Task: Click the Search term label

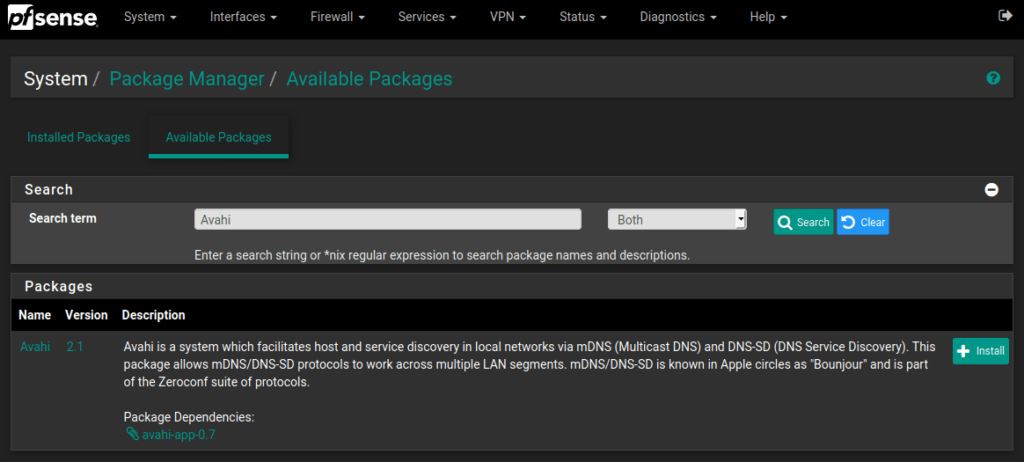Action: (x=63, y=218)
